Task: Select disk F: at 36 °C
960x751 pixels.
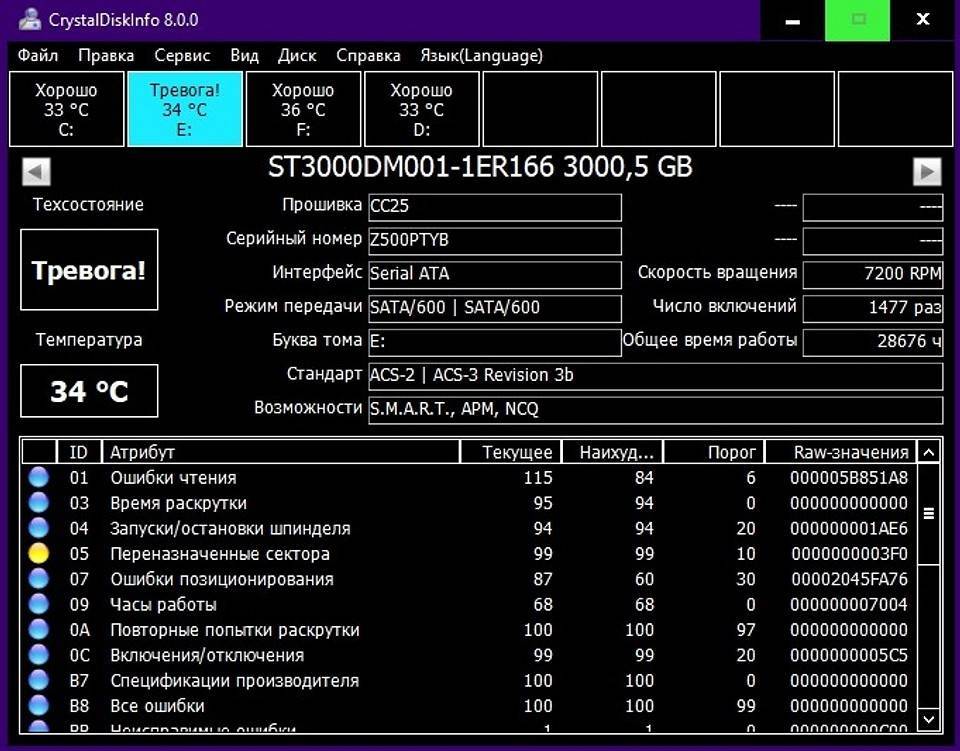Action: click(x=303, y=109)
